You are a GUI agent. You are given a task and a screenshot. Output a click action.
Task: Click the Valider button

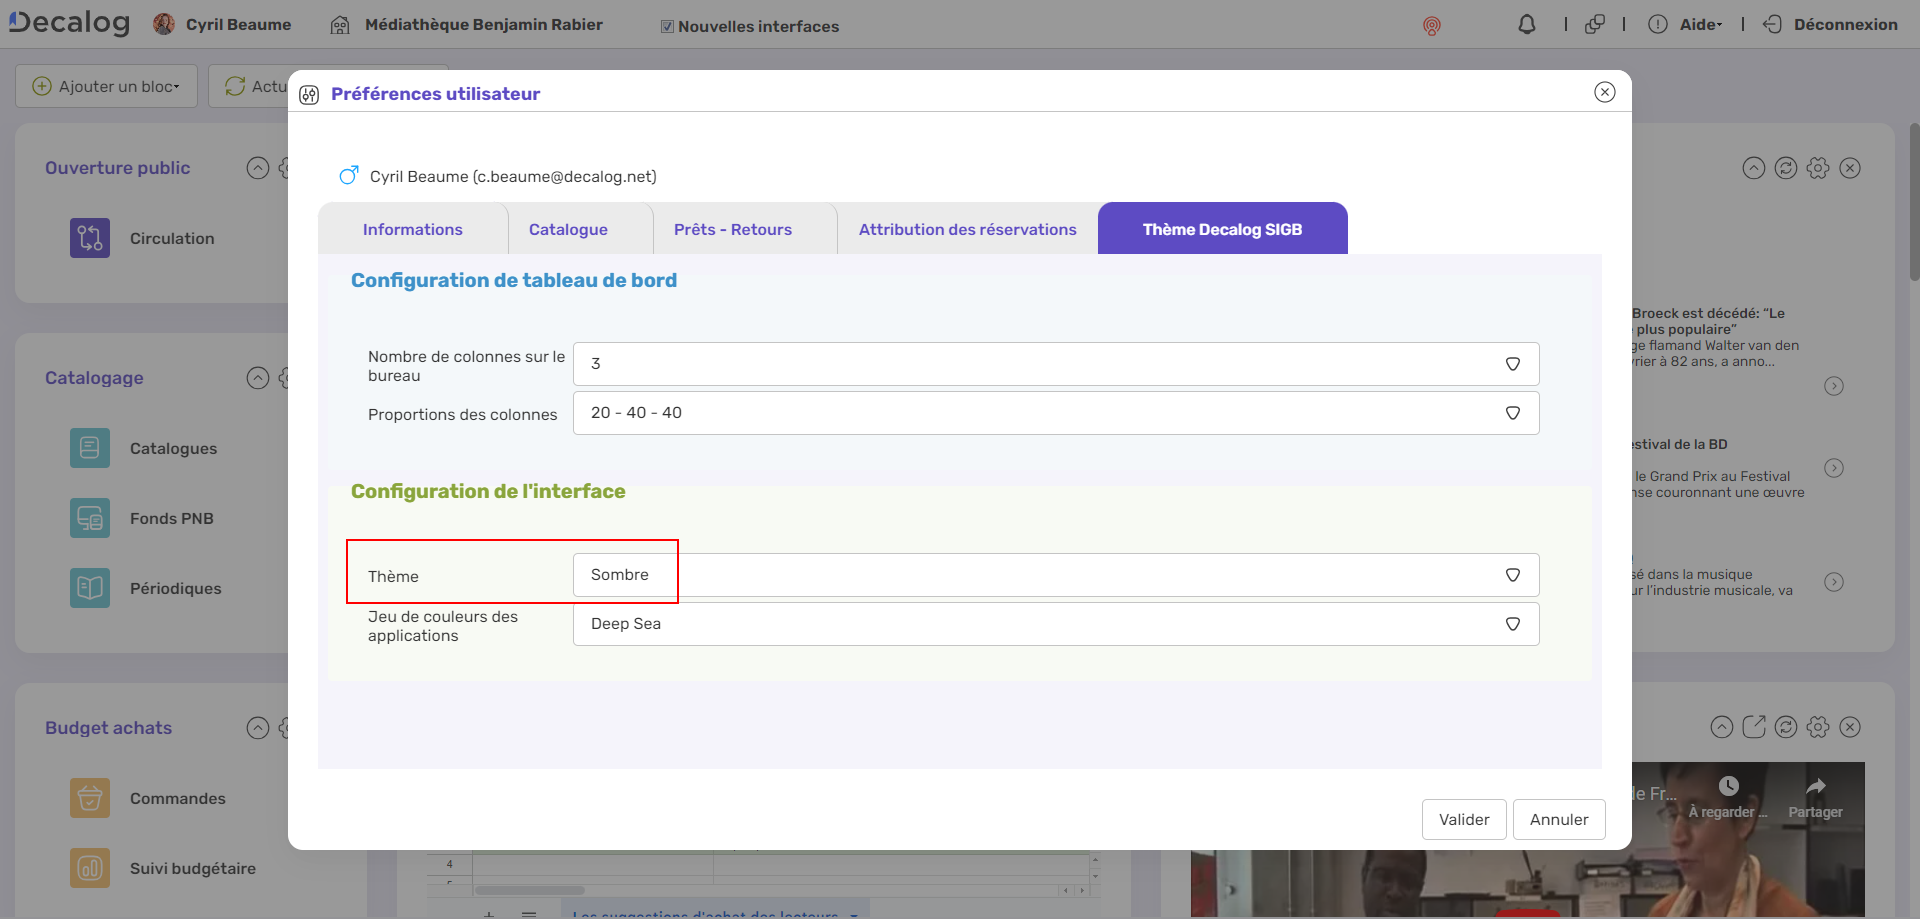pos(1463,819)
